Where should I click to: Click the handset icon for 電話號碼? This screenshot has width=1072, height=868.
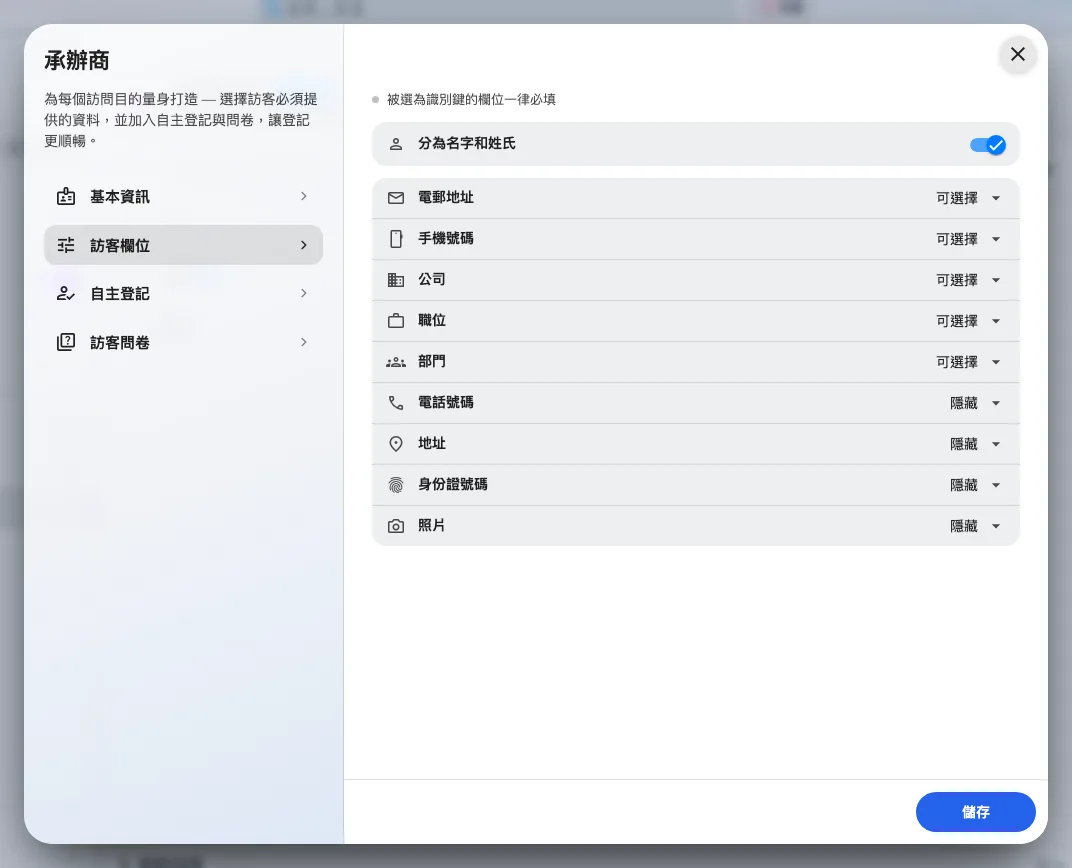[396, 403]
